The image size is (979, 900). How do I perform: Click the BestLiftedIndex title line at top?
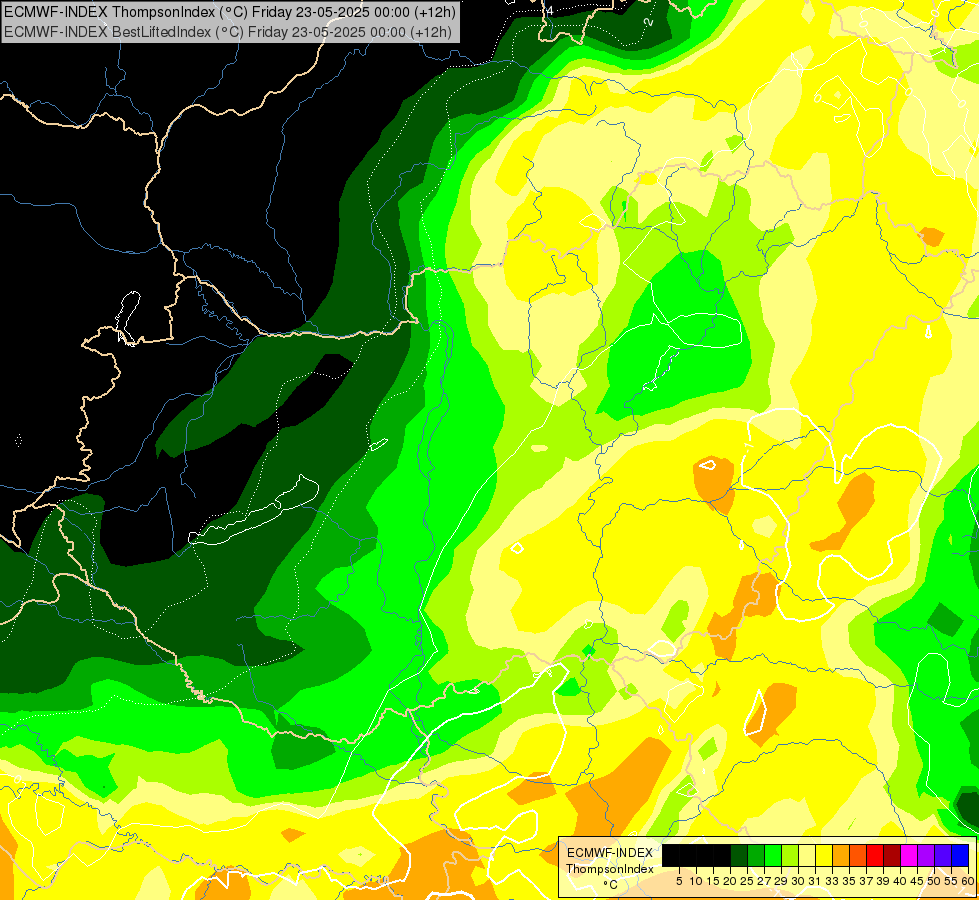pos(228,32)
